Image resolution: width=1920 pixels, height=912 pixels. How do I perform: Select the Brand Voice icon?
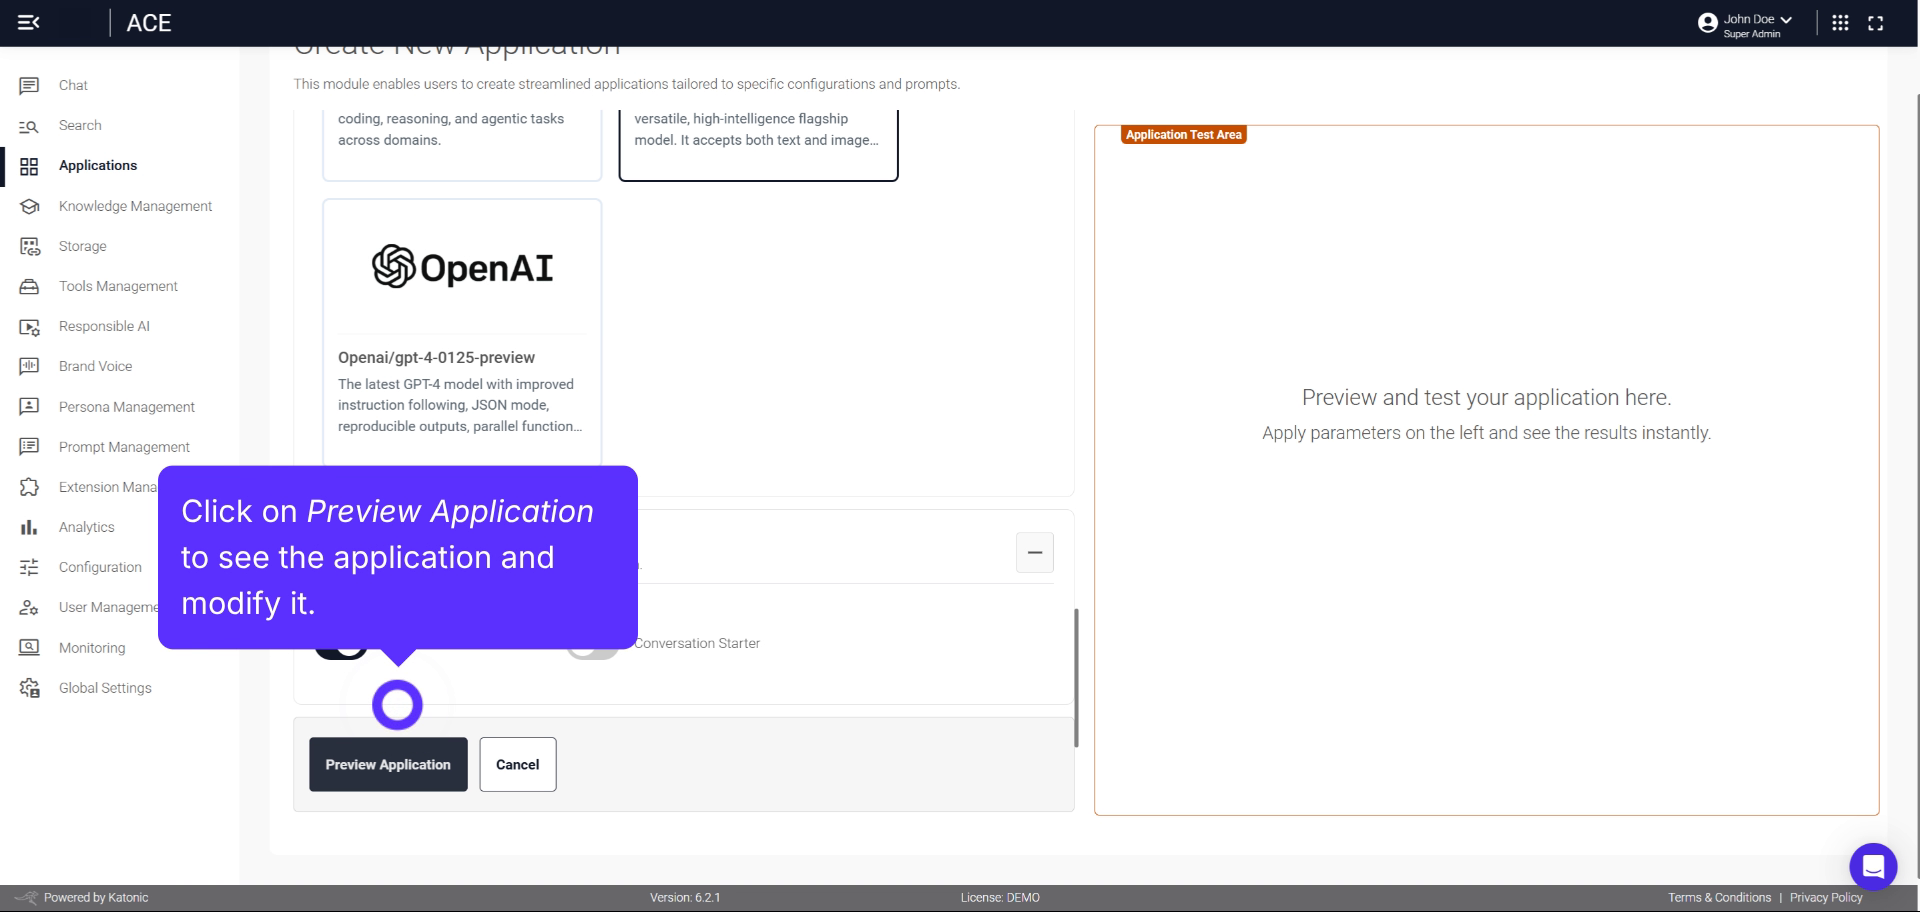coord(29,366)
